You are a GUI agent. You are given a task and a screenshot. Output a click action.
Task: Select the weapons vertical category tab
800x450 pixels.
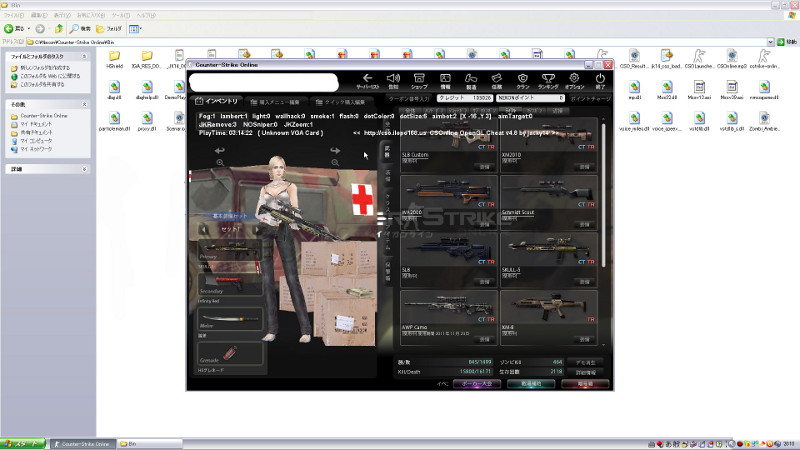pyautogui.click(x=388, y=151)
